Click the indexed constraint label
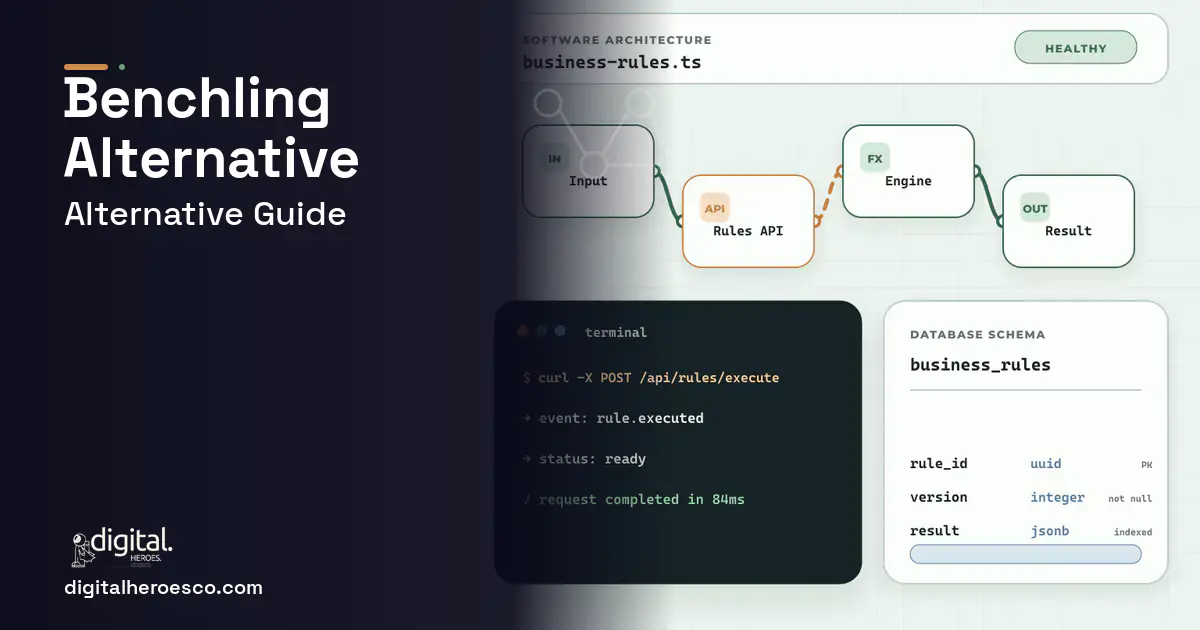The image size is (1200, 630). (x=1133, y=532)
